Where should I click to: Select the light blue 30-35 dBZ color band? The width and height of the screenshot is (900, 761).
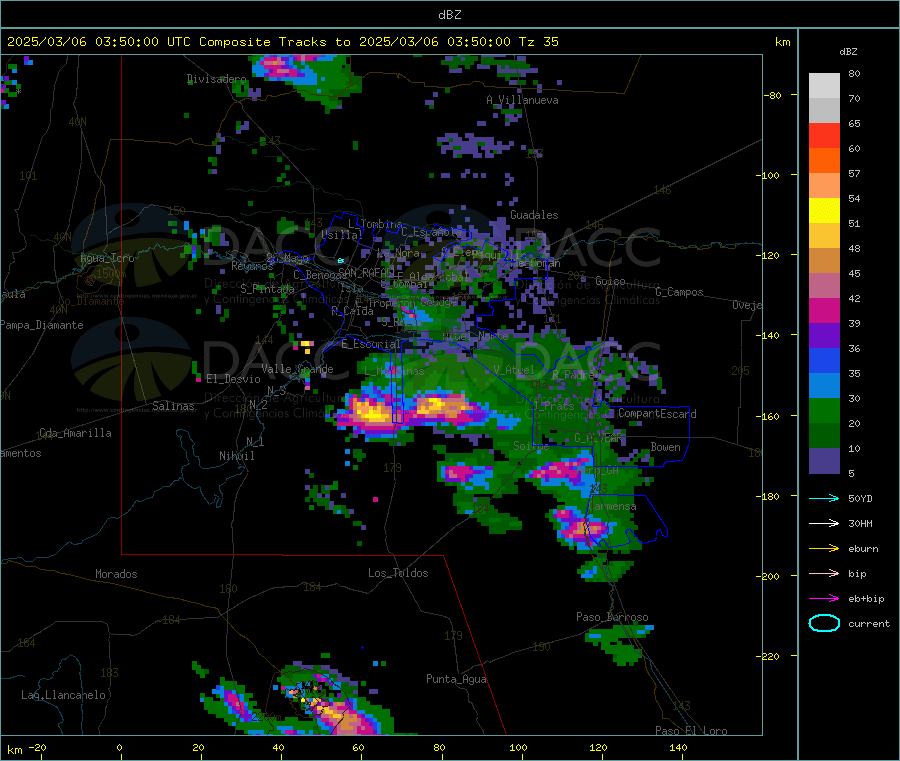[x=824, y=386]
